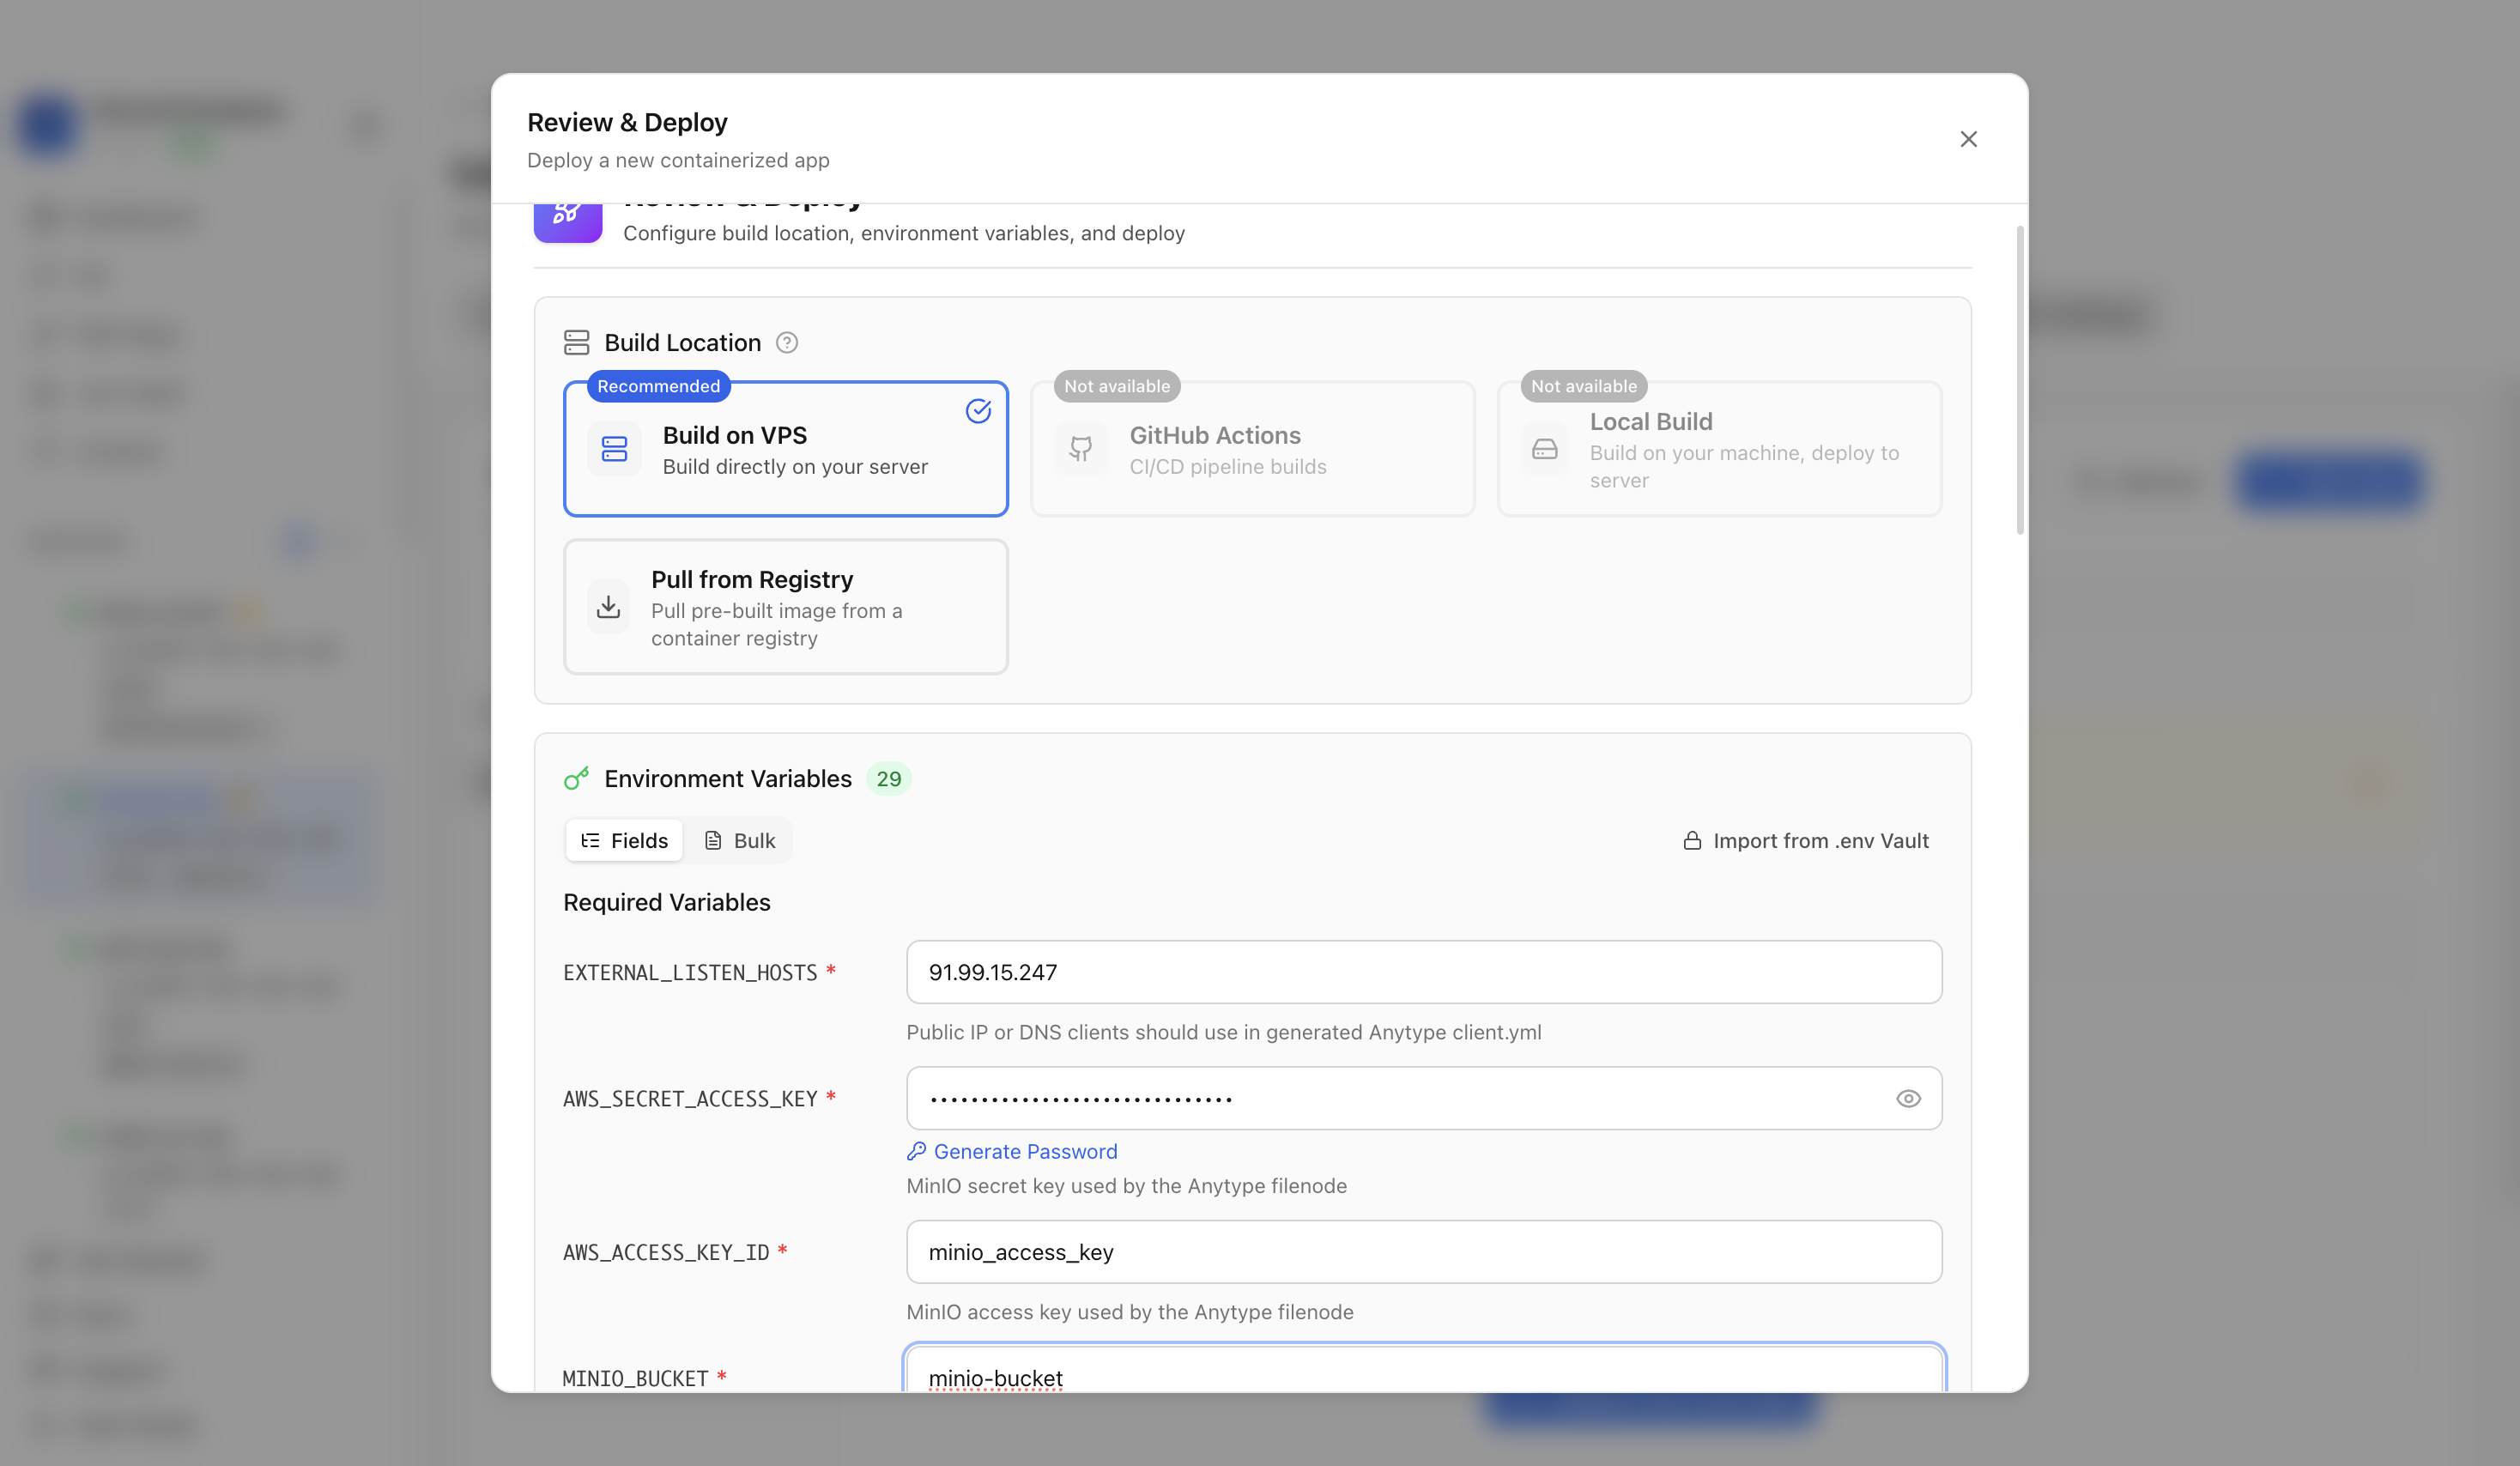Click the Build Location server stack icon

(x=576, y=343)
